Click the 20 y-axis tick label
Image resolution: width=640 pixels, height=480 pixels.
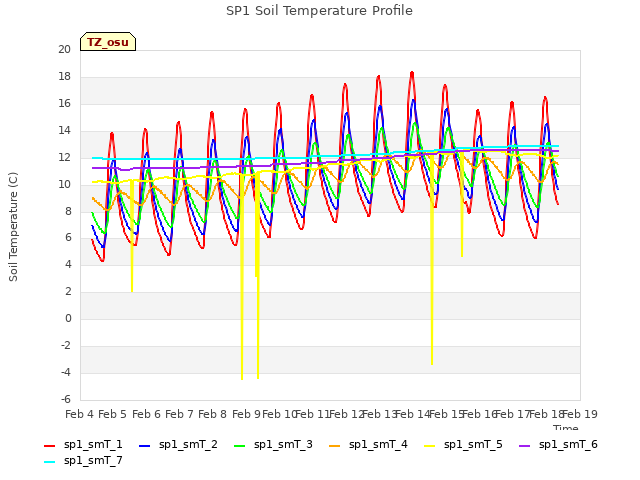pyautogui.click(x=64, y=49)
